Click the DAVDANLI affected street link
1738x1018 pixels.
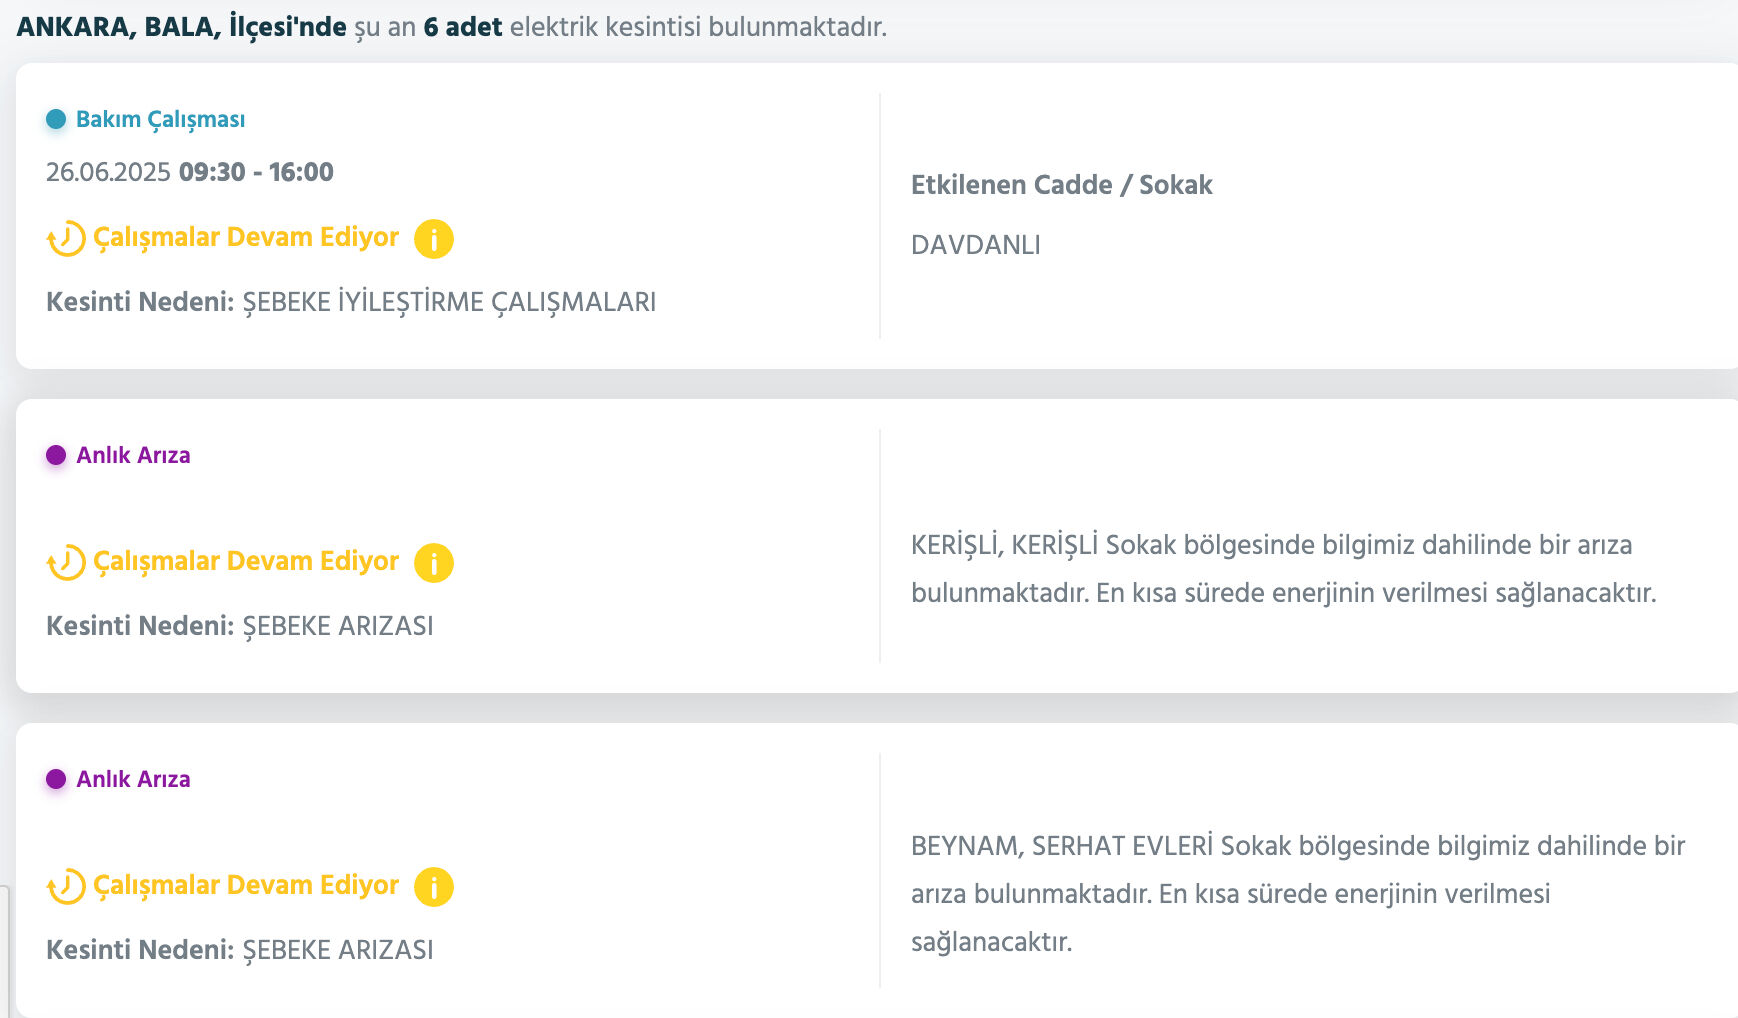(975, 244)
